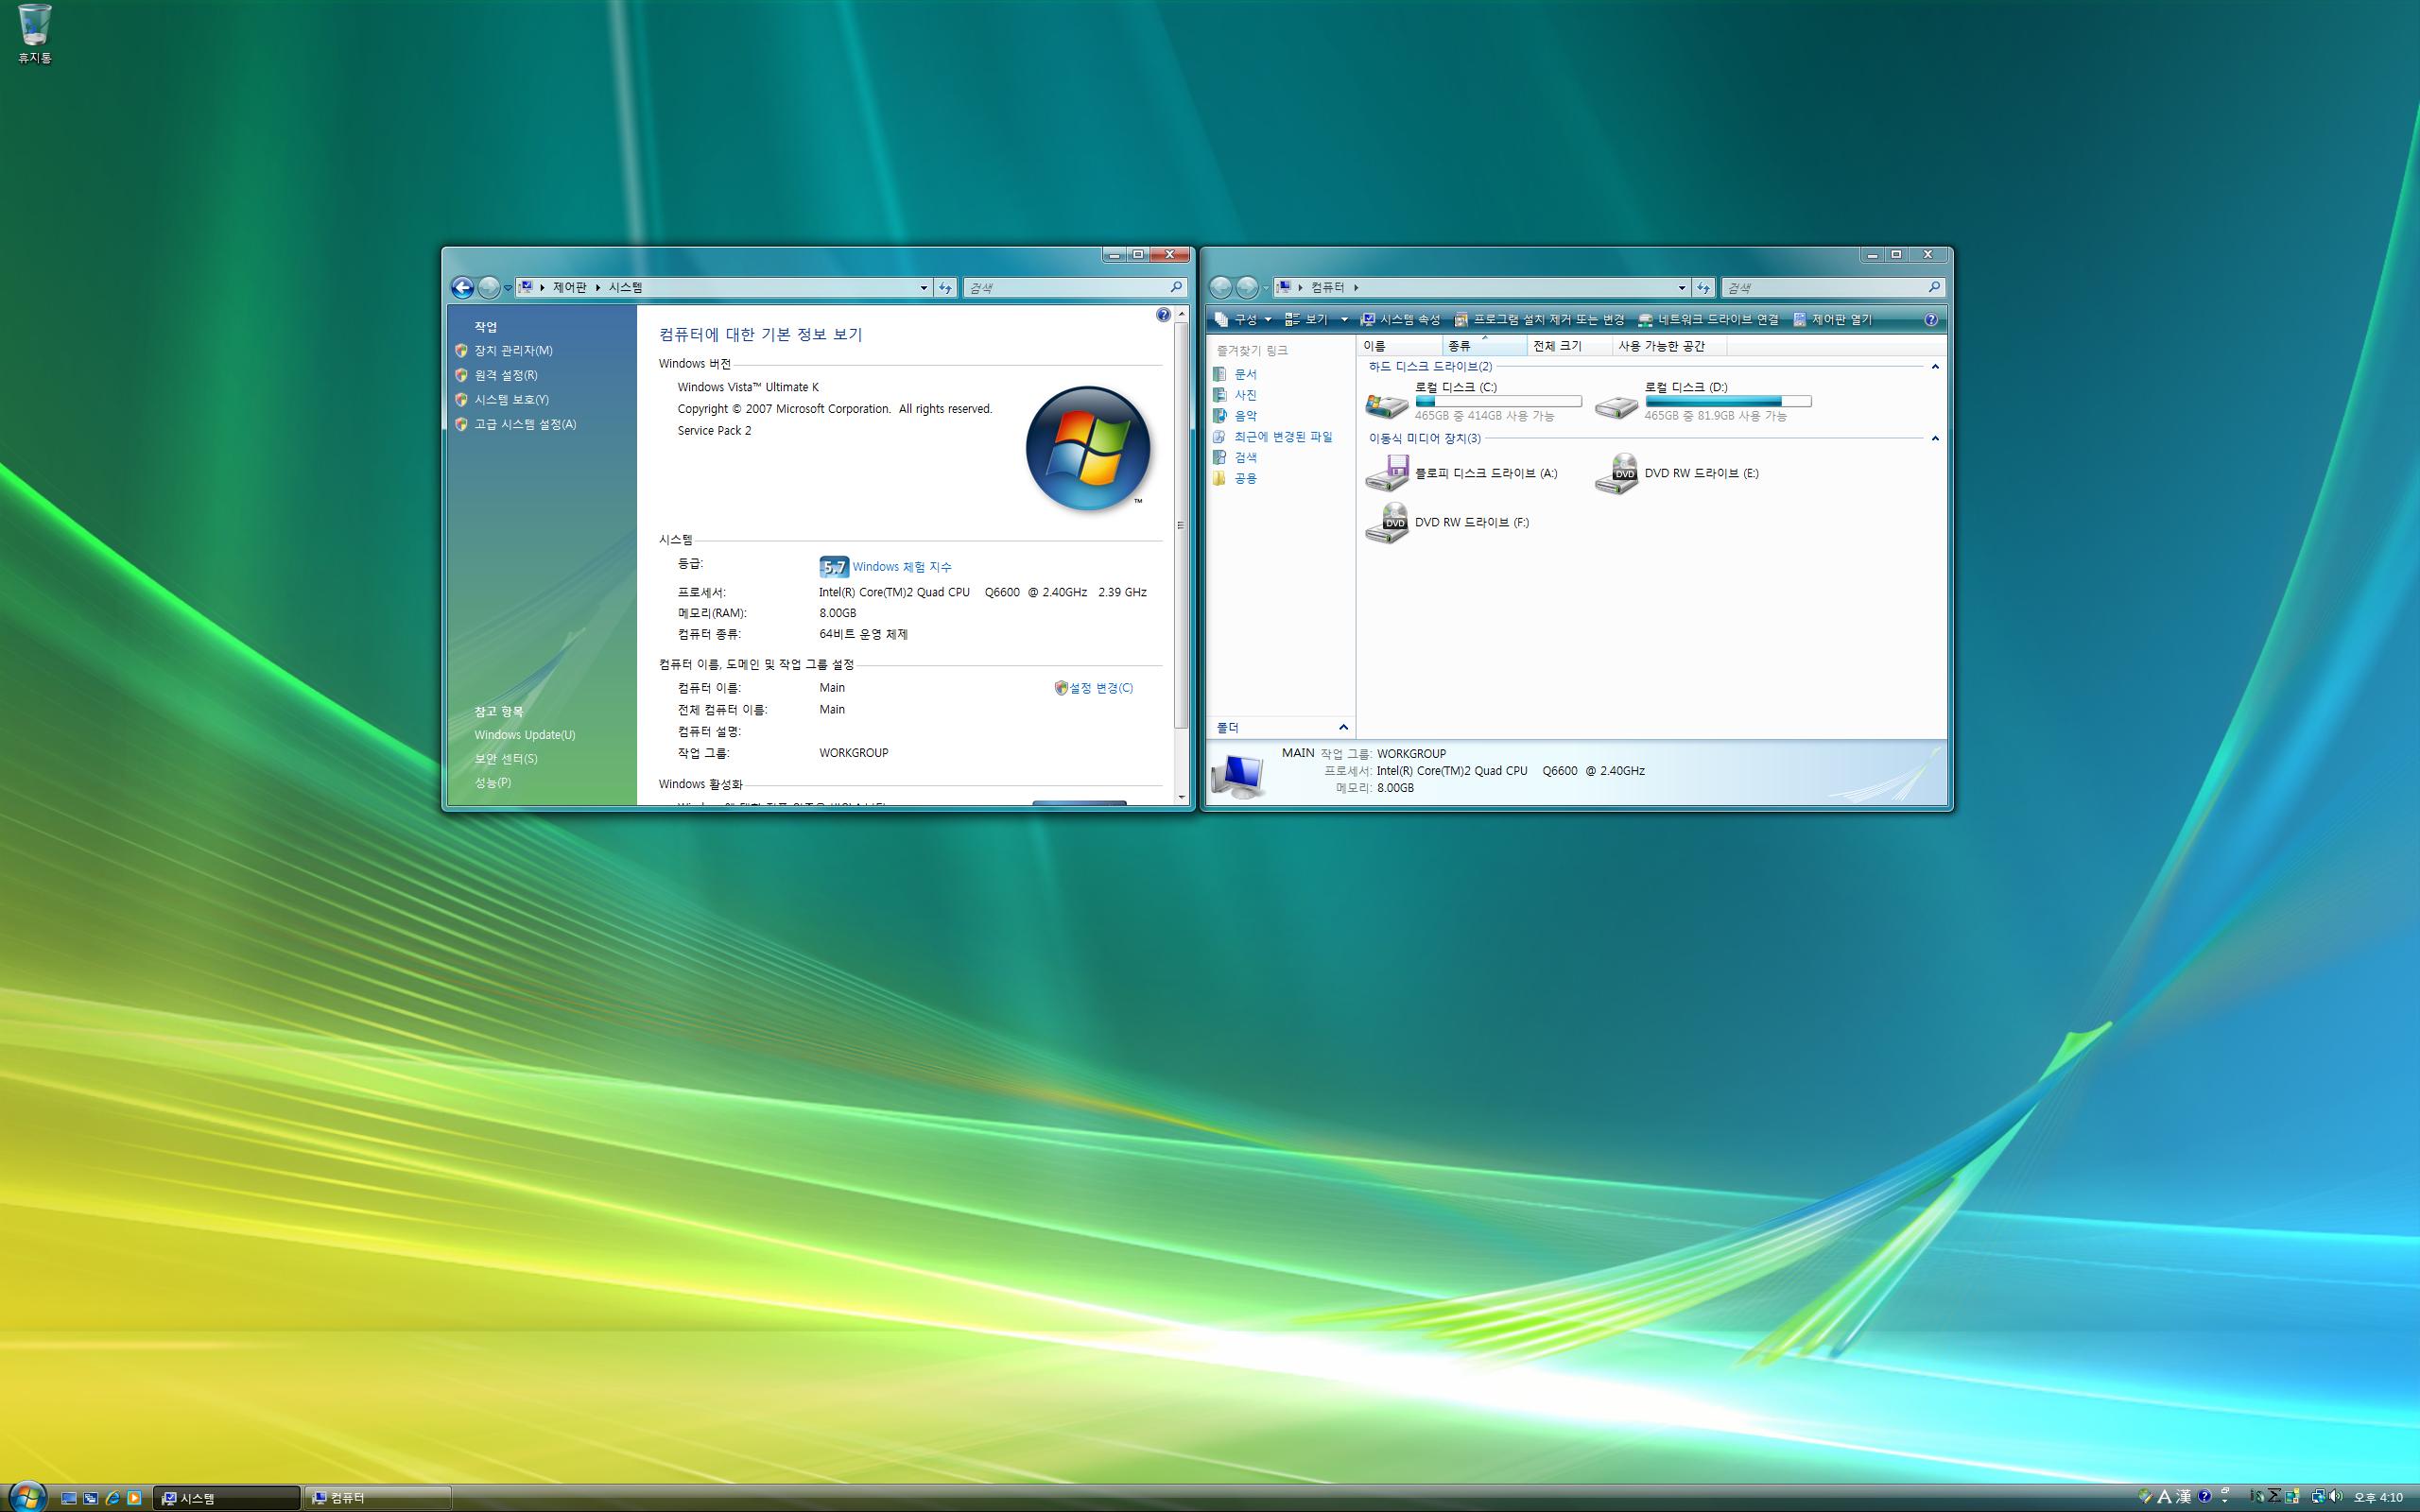Switch to 컴퓨터 taskbar button
2420x1512 pixels.
tap(377, 1498)
